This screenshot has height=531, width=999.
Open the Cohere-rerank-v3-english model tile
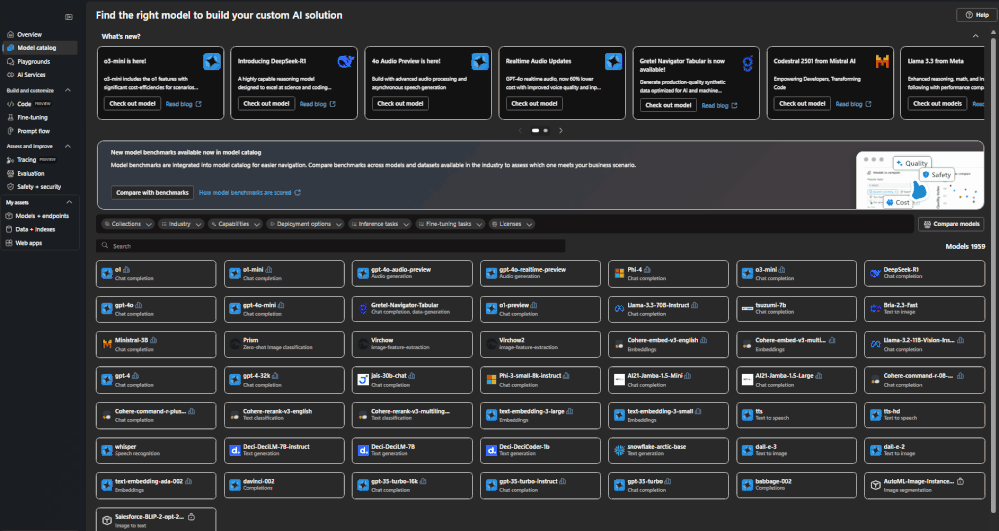(x=284, y=415)
